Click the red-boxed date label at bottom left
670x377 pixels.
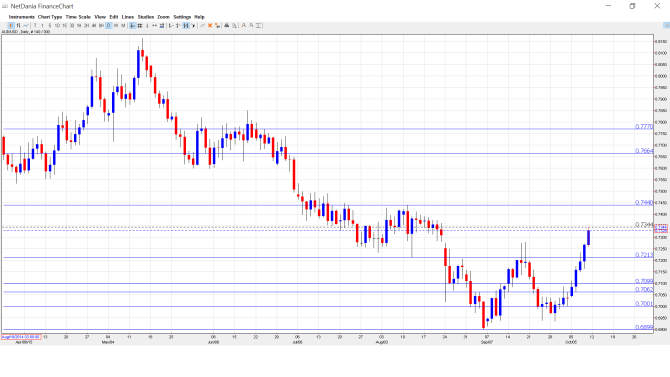point(21,337)
